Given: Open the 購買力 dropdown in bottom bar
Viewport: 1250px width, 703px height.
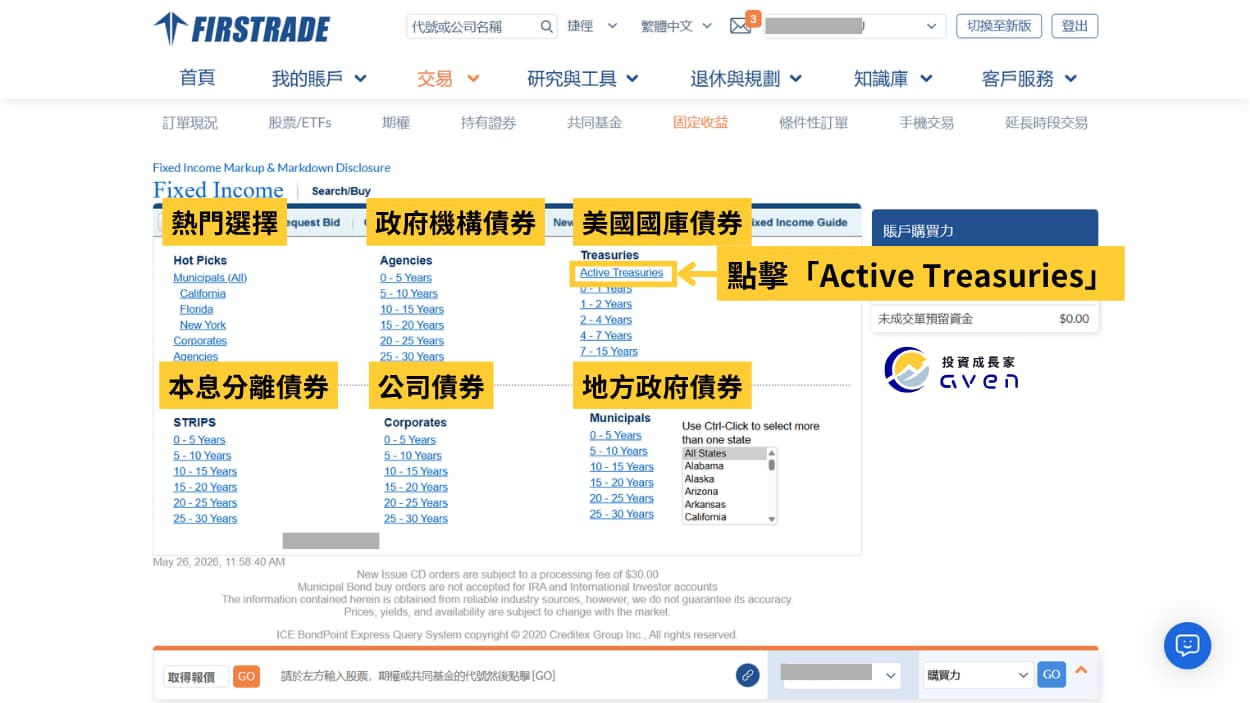Looking at the screenshot, I should [x=977, y=675].
